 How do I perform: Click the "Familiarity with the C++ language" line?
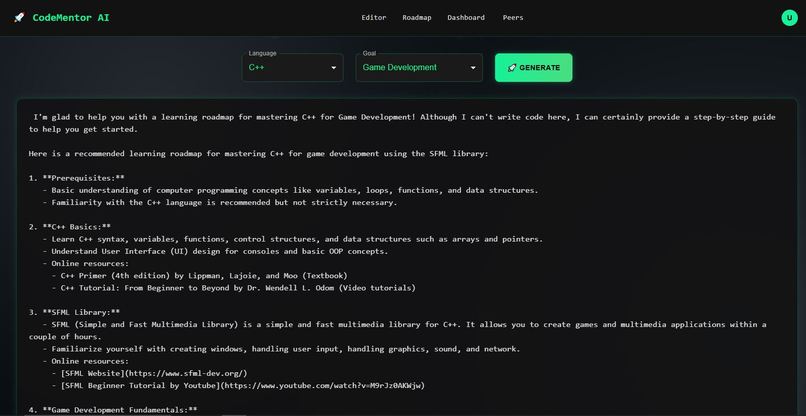coord(220,203)
